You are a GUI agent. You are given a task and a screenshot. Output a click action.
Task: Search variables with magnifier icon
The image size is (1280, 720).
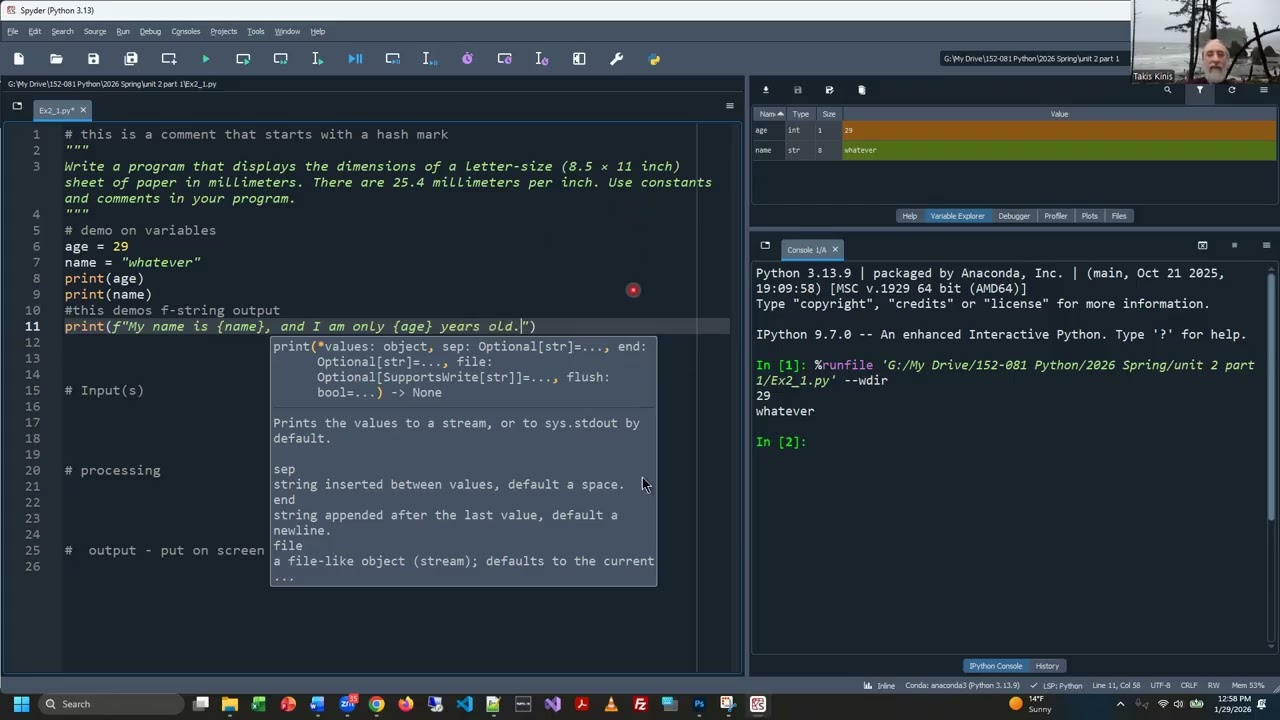pyautogui.click(x=1167, y=90)
